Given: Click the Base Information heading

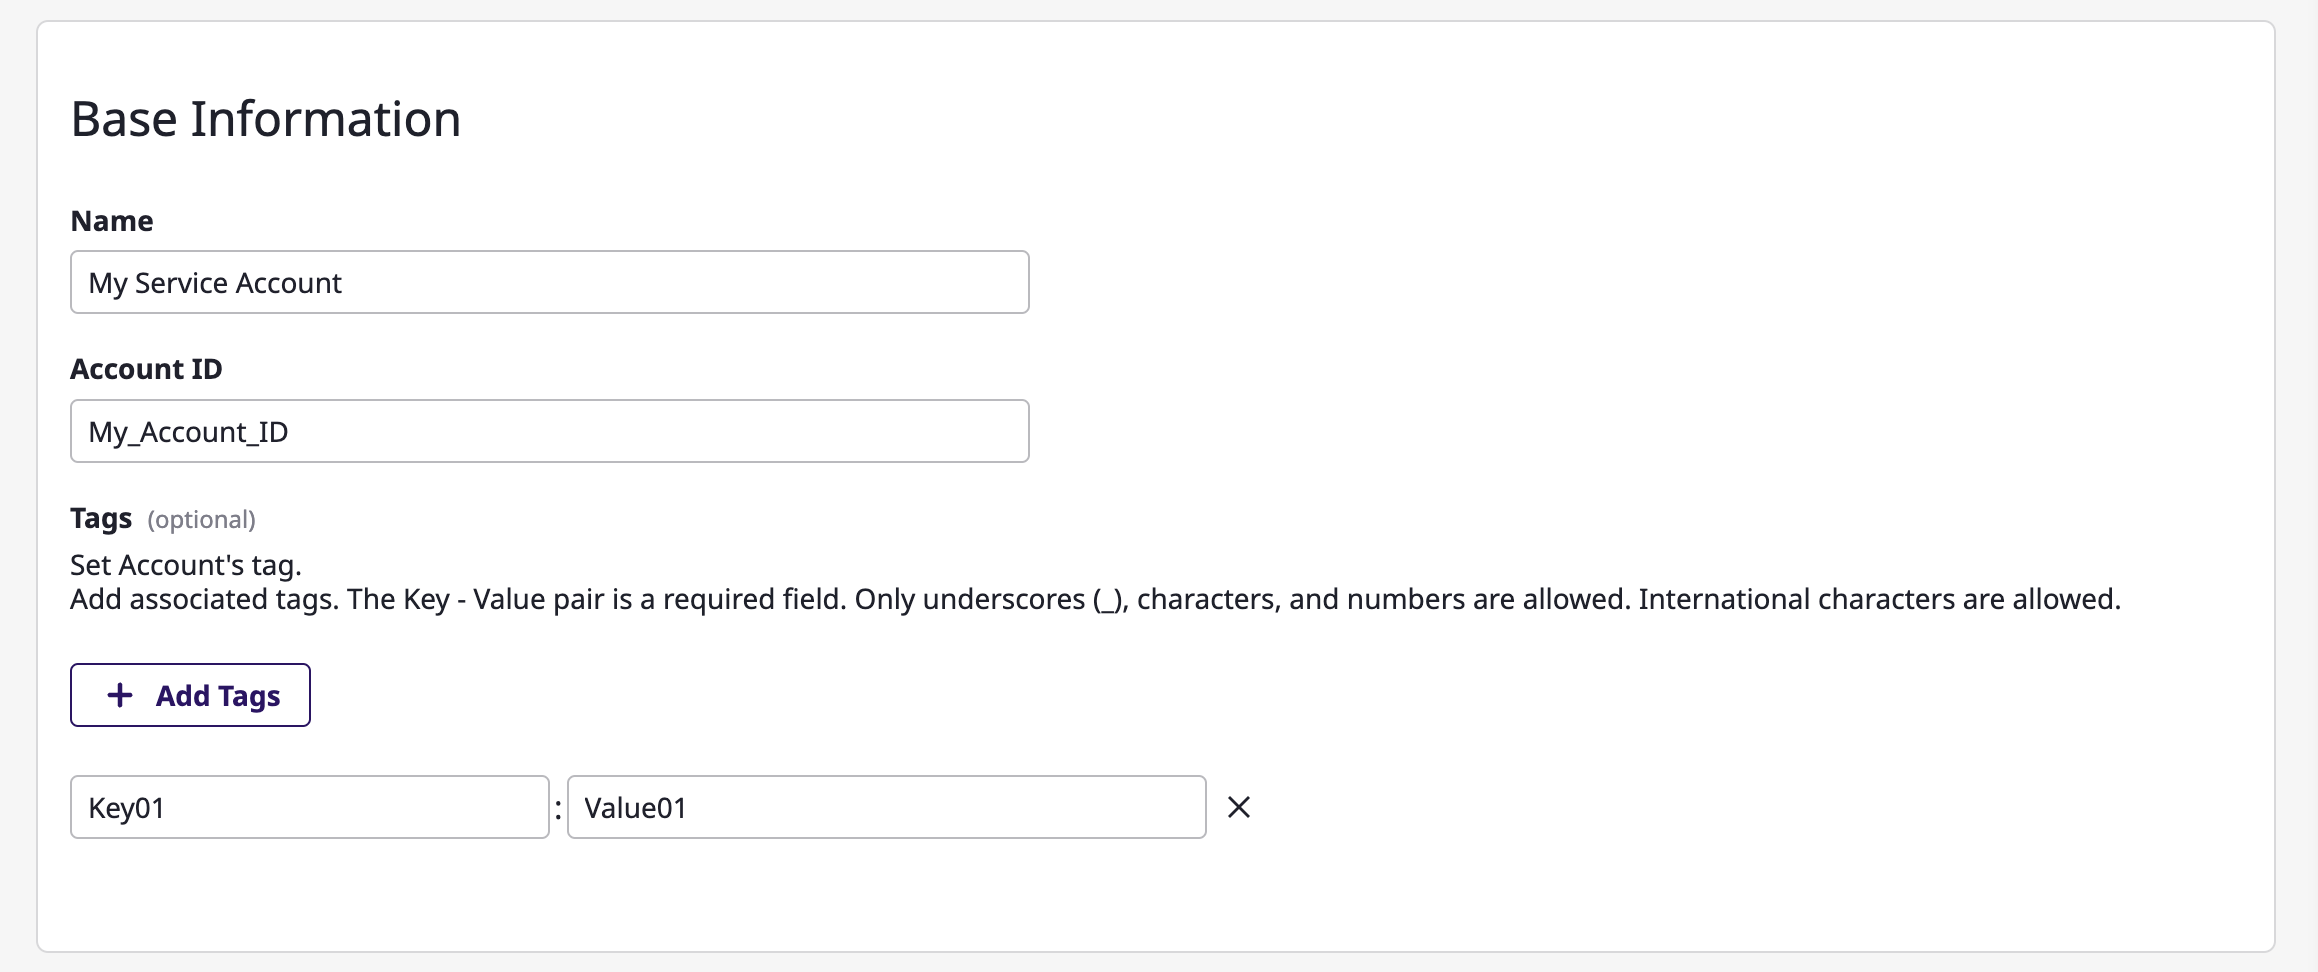Looking at the screenshot, I should tap(266, 119).
